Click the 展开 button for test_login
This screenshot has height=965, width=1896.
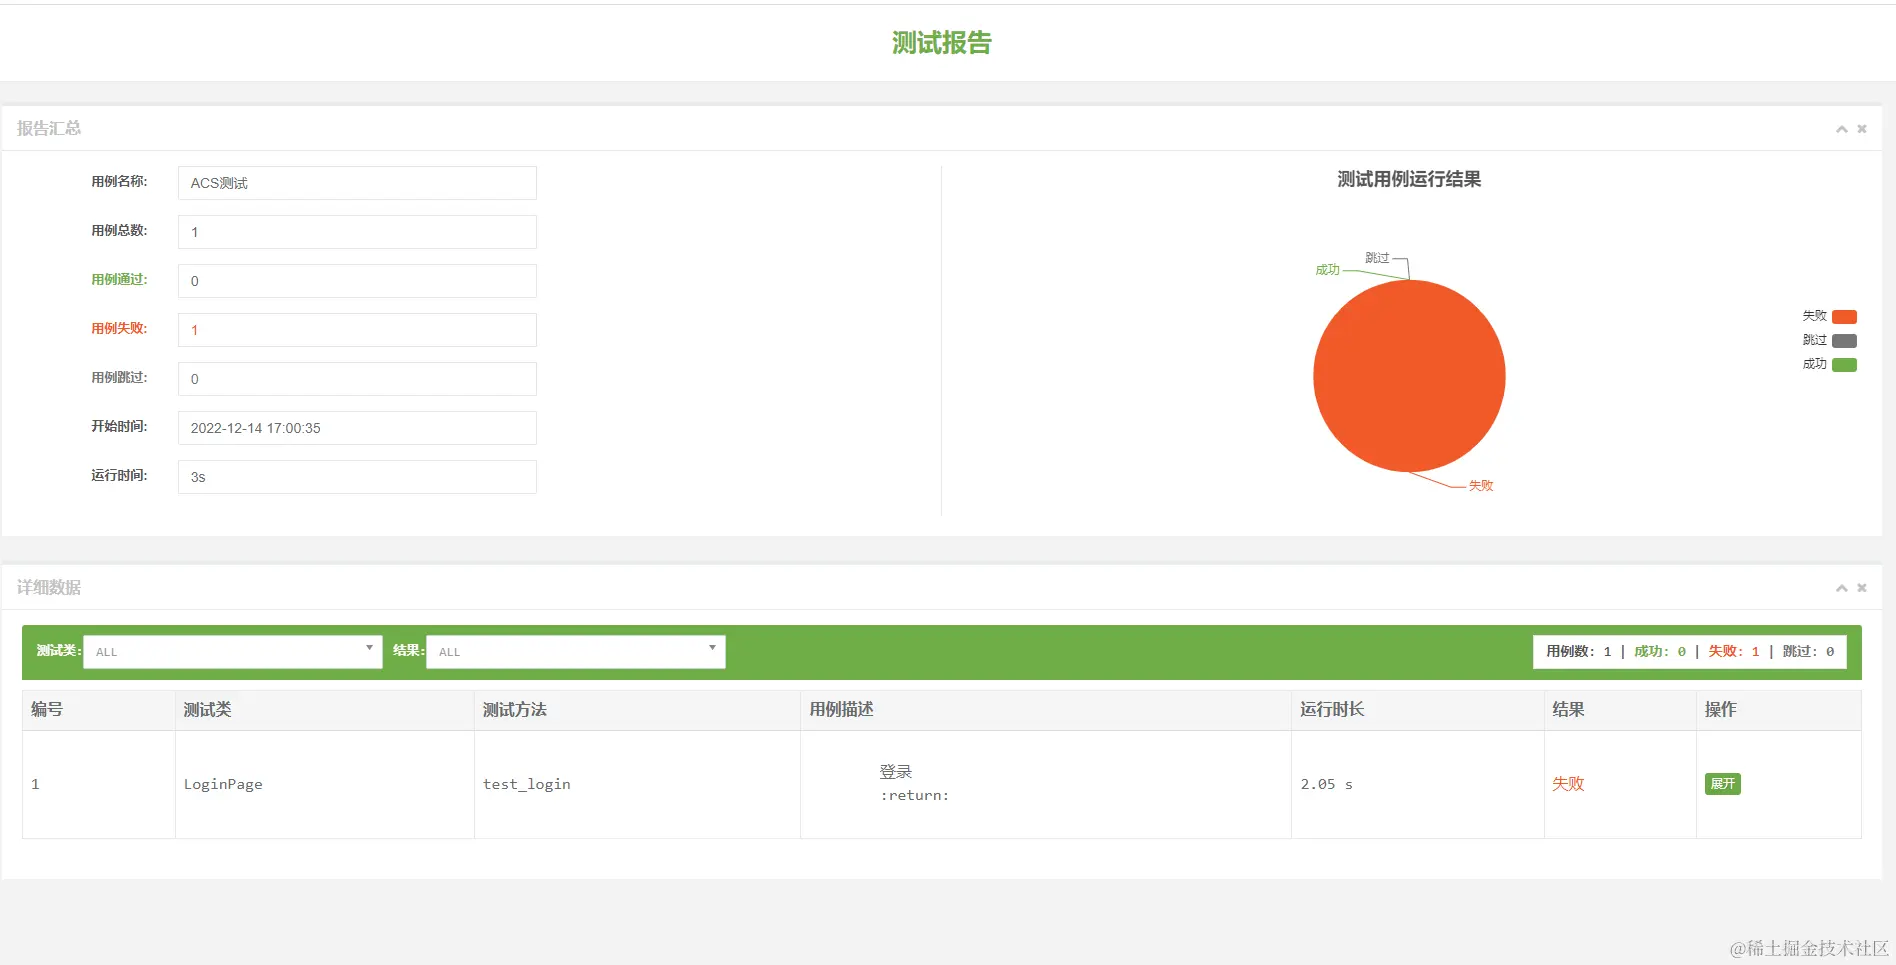(1722, 784)
